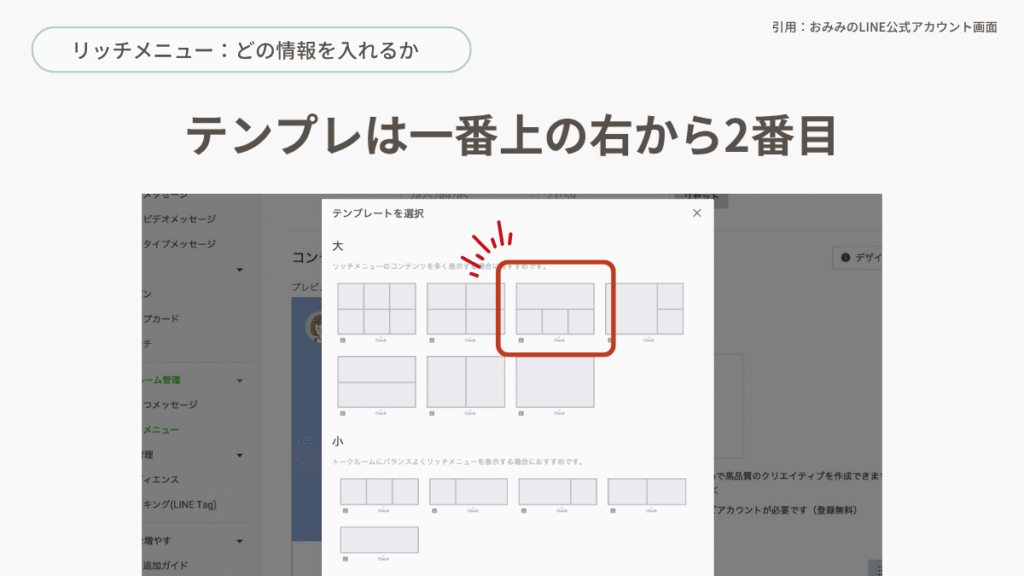Select large template with two right panels
The image size is (1024, 576).
tap(644, 308)
